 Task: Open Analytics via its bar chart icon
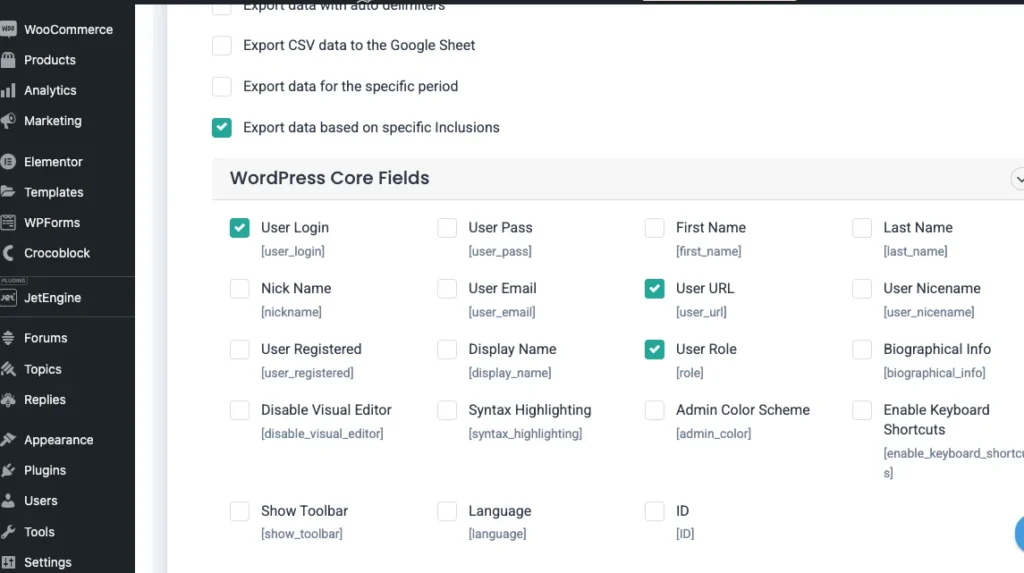click(x=8, y=91)
